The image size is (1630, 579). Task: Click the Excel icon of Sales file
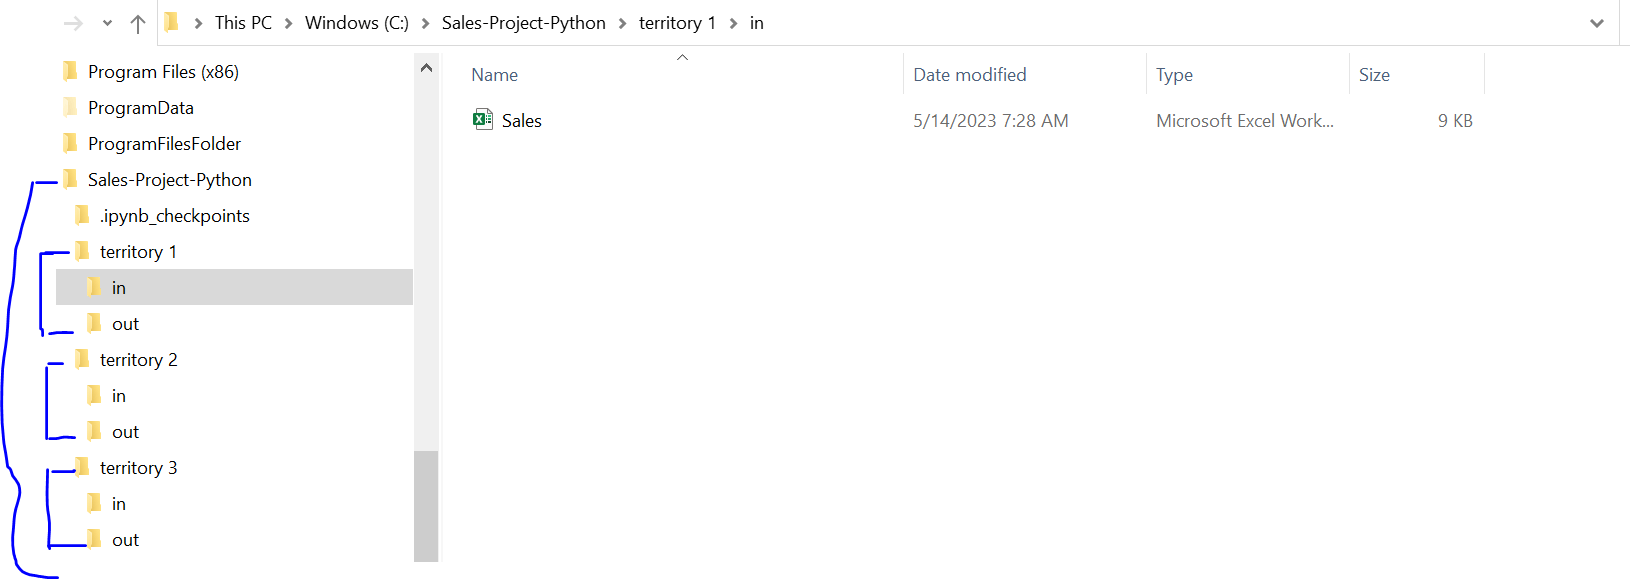coord(483,120)
